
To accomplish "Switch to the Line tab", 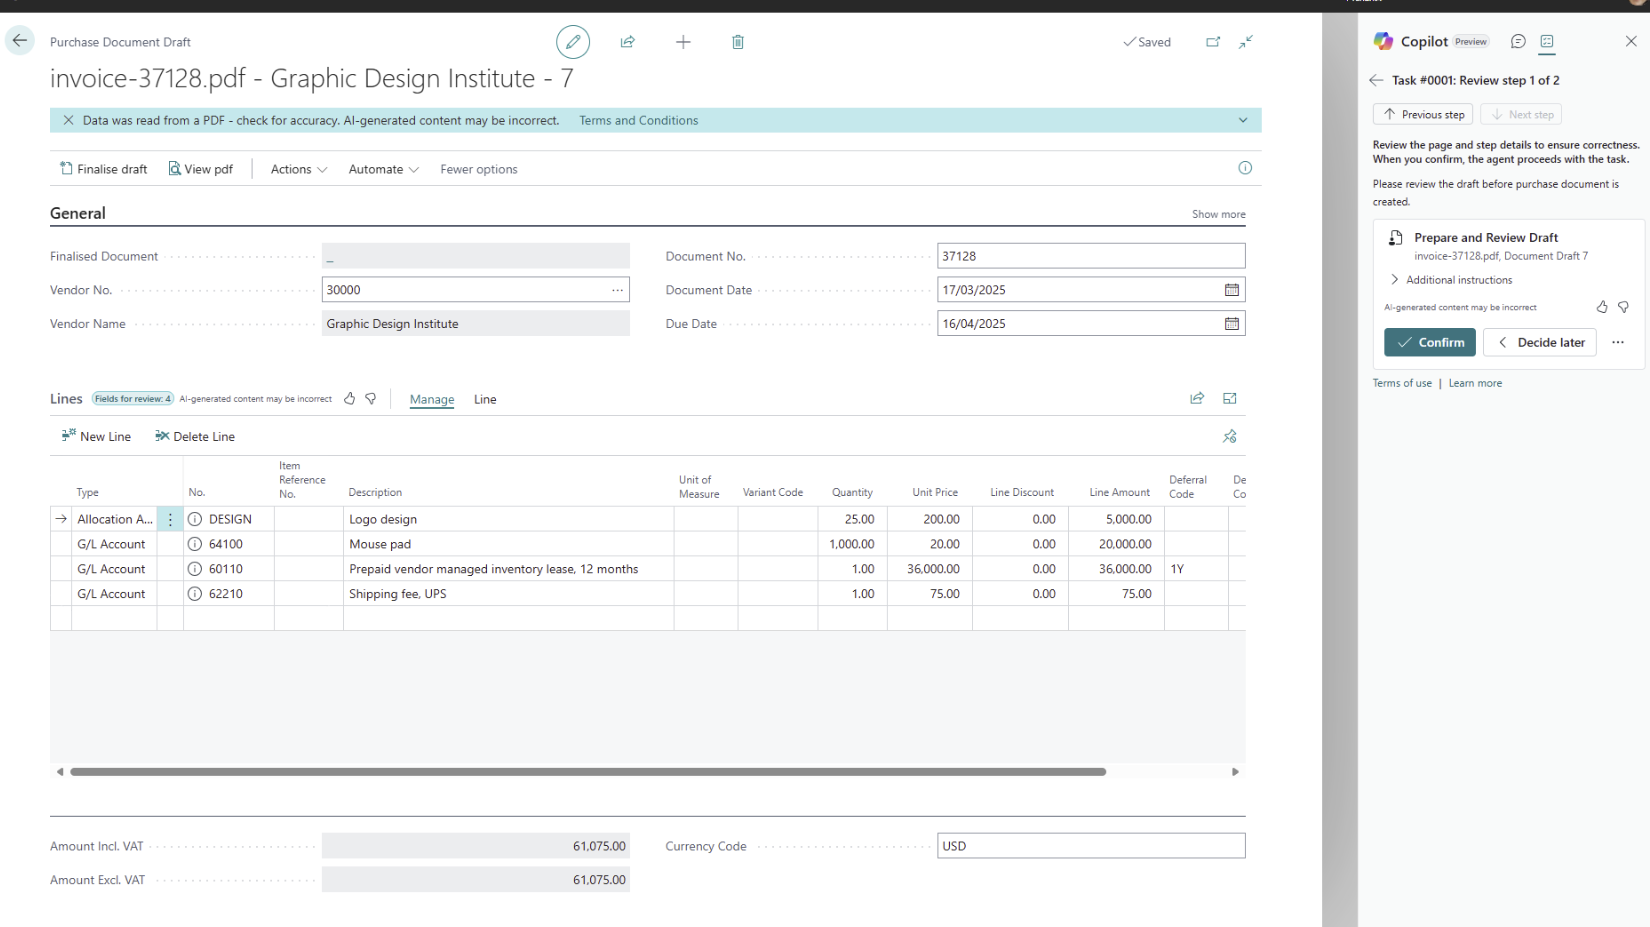I will pyautogui.click(x=485, y=399).
